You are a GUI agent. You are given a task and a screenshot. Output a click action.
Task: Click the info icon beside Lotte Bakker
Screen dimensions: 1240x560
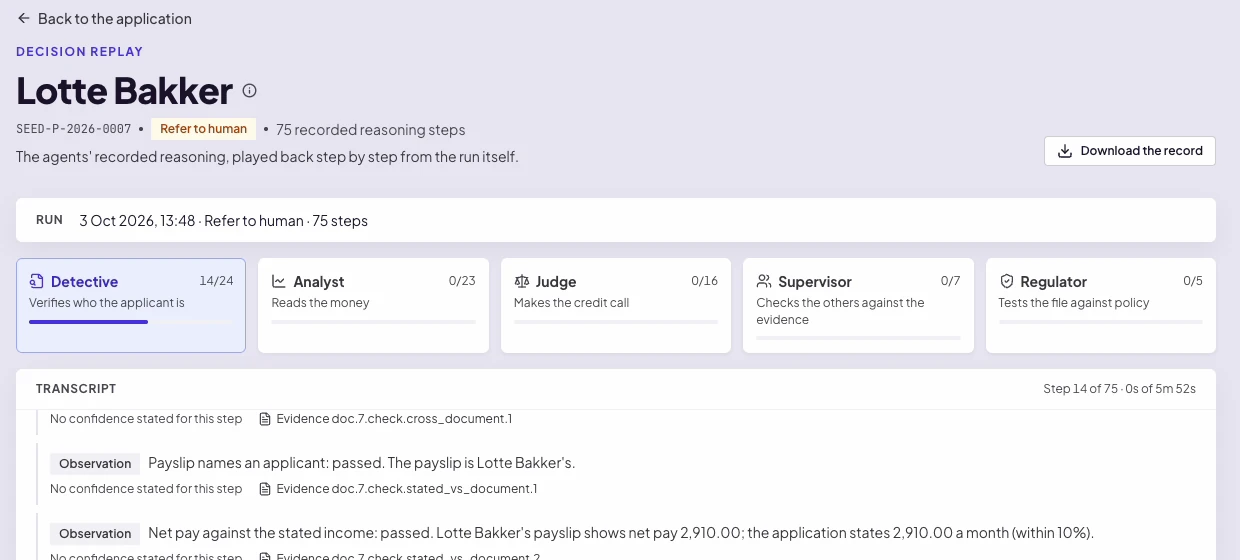click(250, 91)
